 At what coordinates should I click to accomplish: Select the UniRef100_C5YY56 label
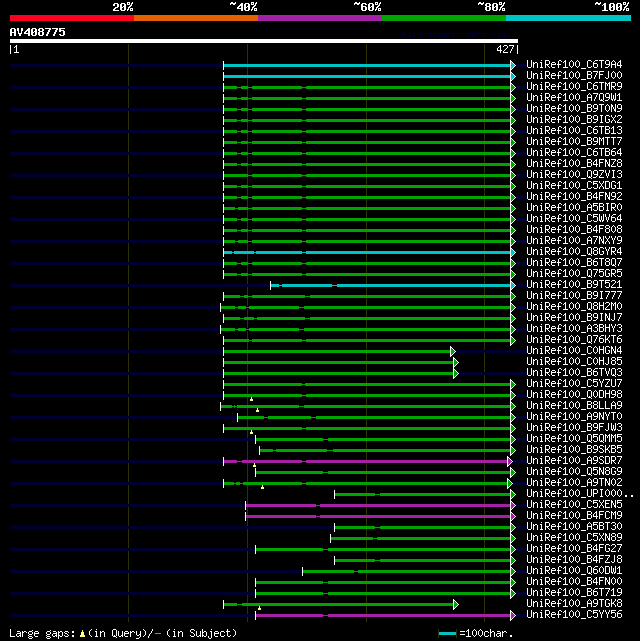(x=574, y=615)
